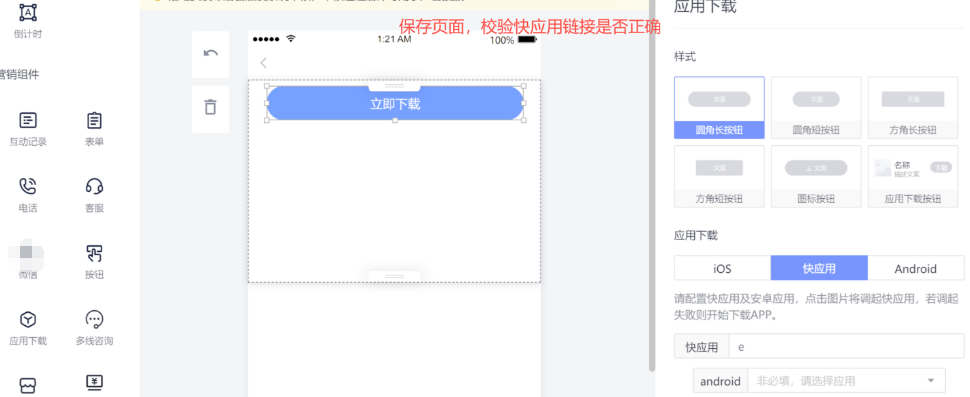Click the 快应用 link input field

[x=846, y=347]
